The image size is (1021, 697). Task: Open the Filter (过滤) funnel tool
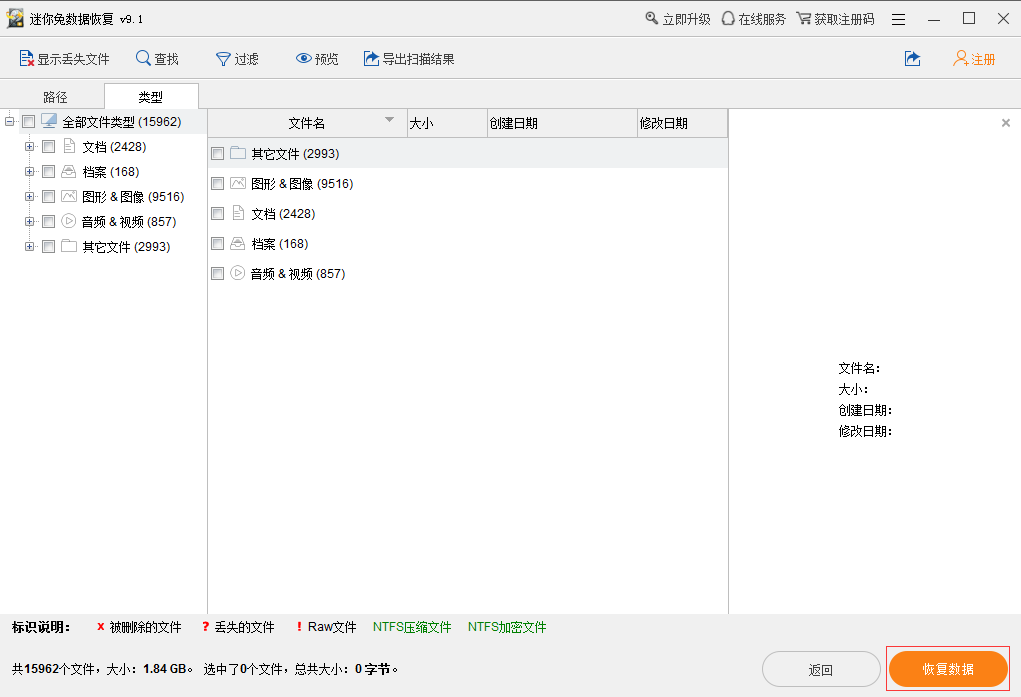(x=223, y=59)
